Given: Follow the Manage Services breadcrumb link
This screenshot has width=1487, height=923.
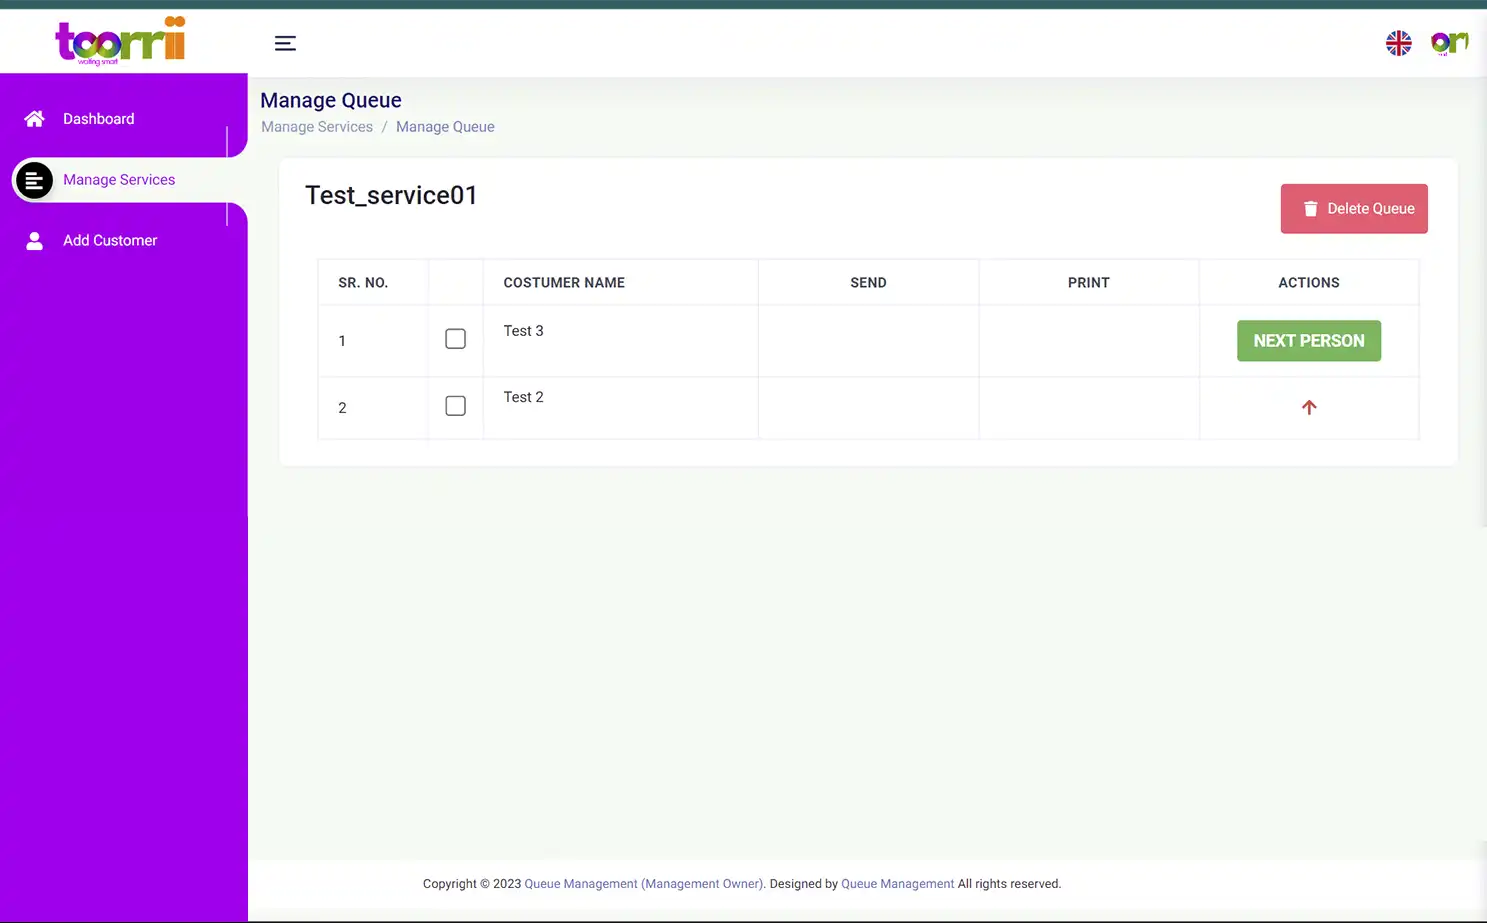Looking at the screenshot, I should click(316, 126).
